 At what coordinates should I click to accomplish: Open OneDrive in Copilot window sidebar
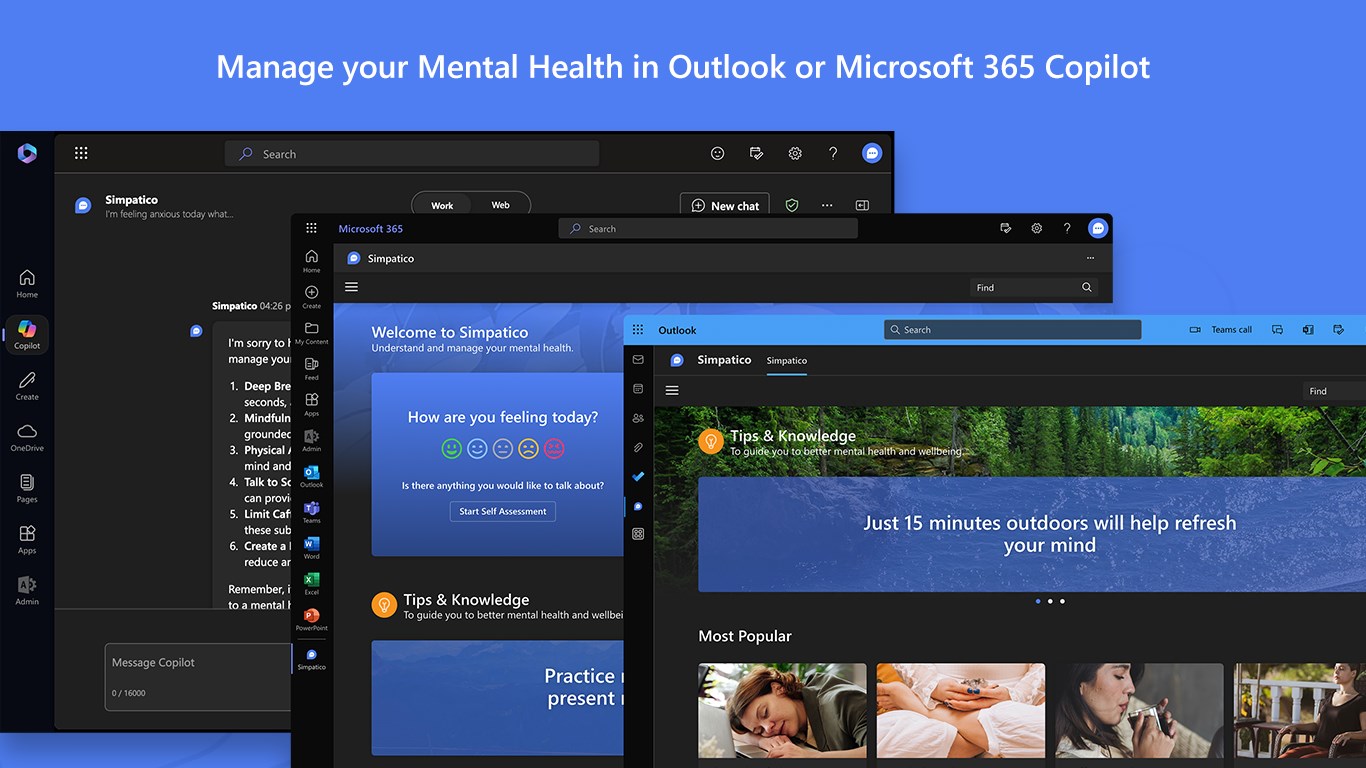tap(27, 437)
